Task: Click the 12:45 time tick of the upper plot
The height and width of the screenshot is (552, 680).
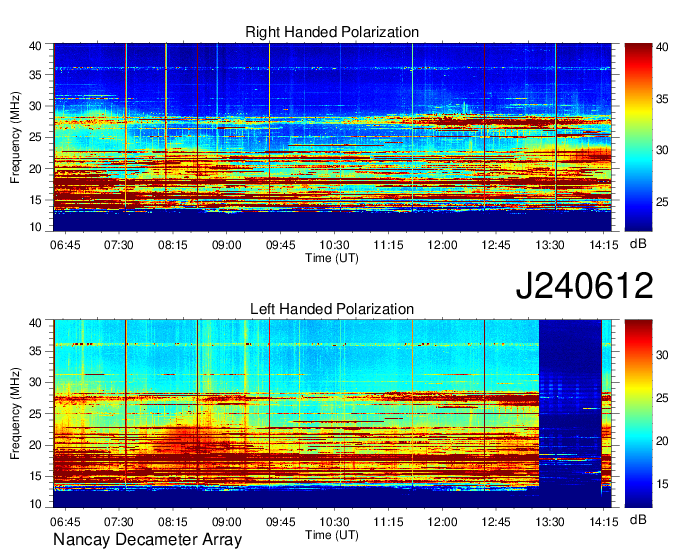Action: (x=496, y=245)
